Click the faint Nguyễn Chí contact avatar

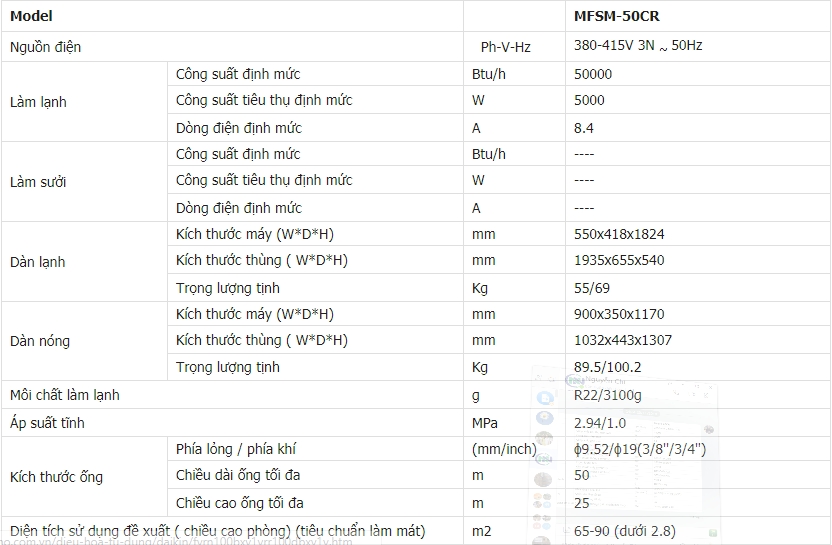576,381
